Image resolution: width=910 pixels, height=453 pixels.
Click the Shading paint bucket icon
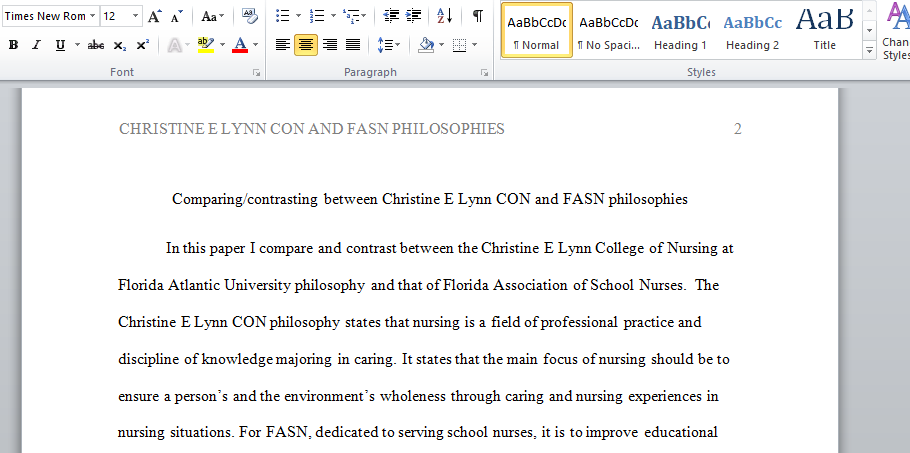[426, 45]
